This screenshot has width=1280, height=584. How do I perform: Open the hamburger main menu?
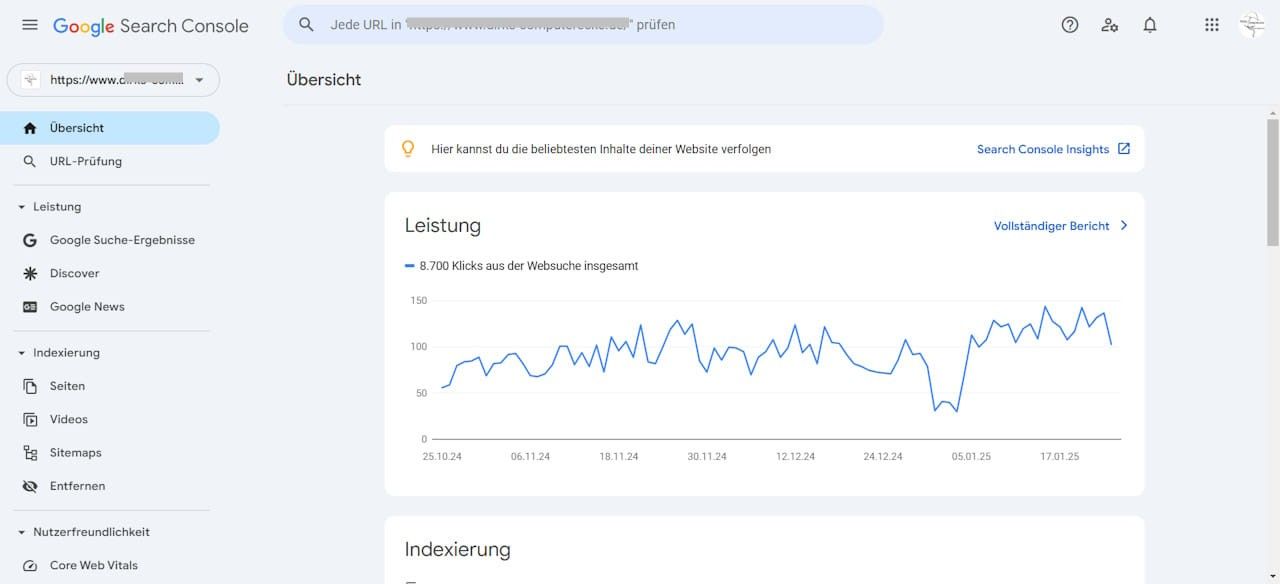(x=30, y=25)
